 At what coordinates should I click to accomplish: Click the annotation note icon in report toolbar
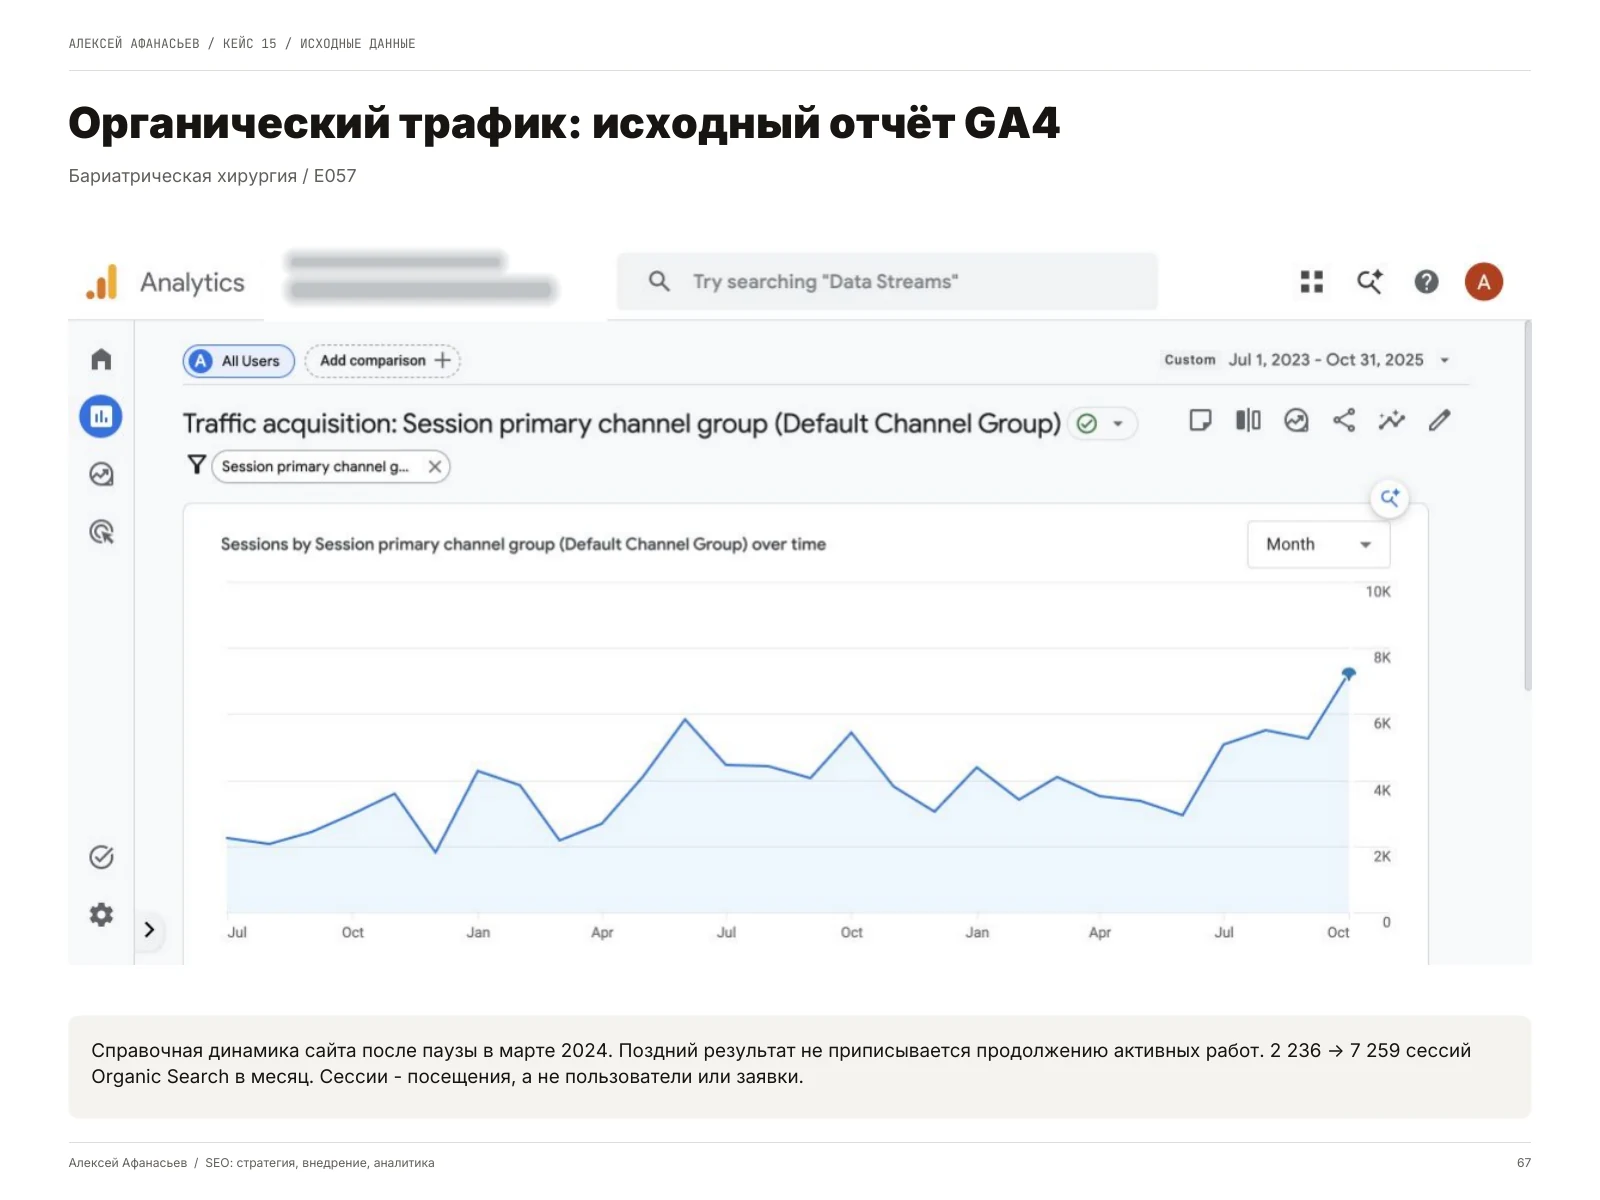[x=1200, y=420]
